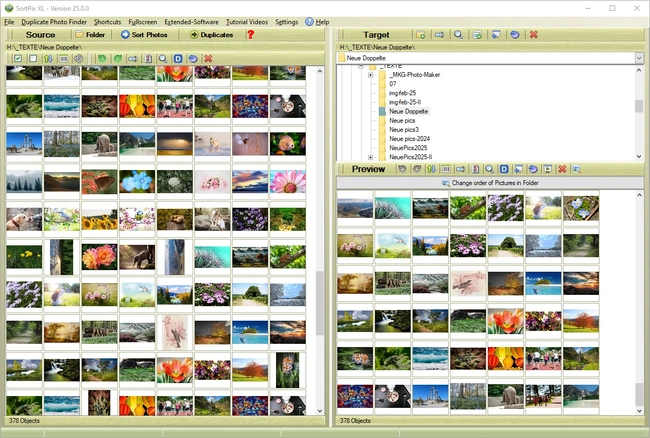Click the select all checkmark icon in Source toolbar
This screenshot has width=650, height=438.
point(19,59)
